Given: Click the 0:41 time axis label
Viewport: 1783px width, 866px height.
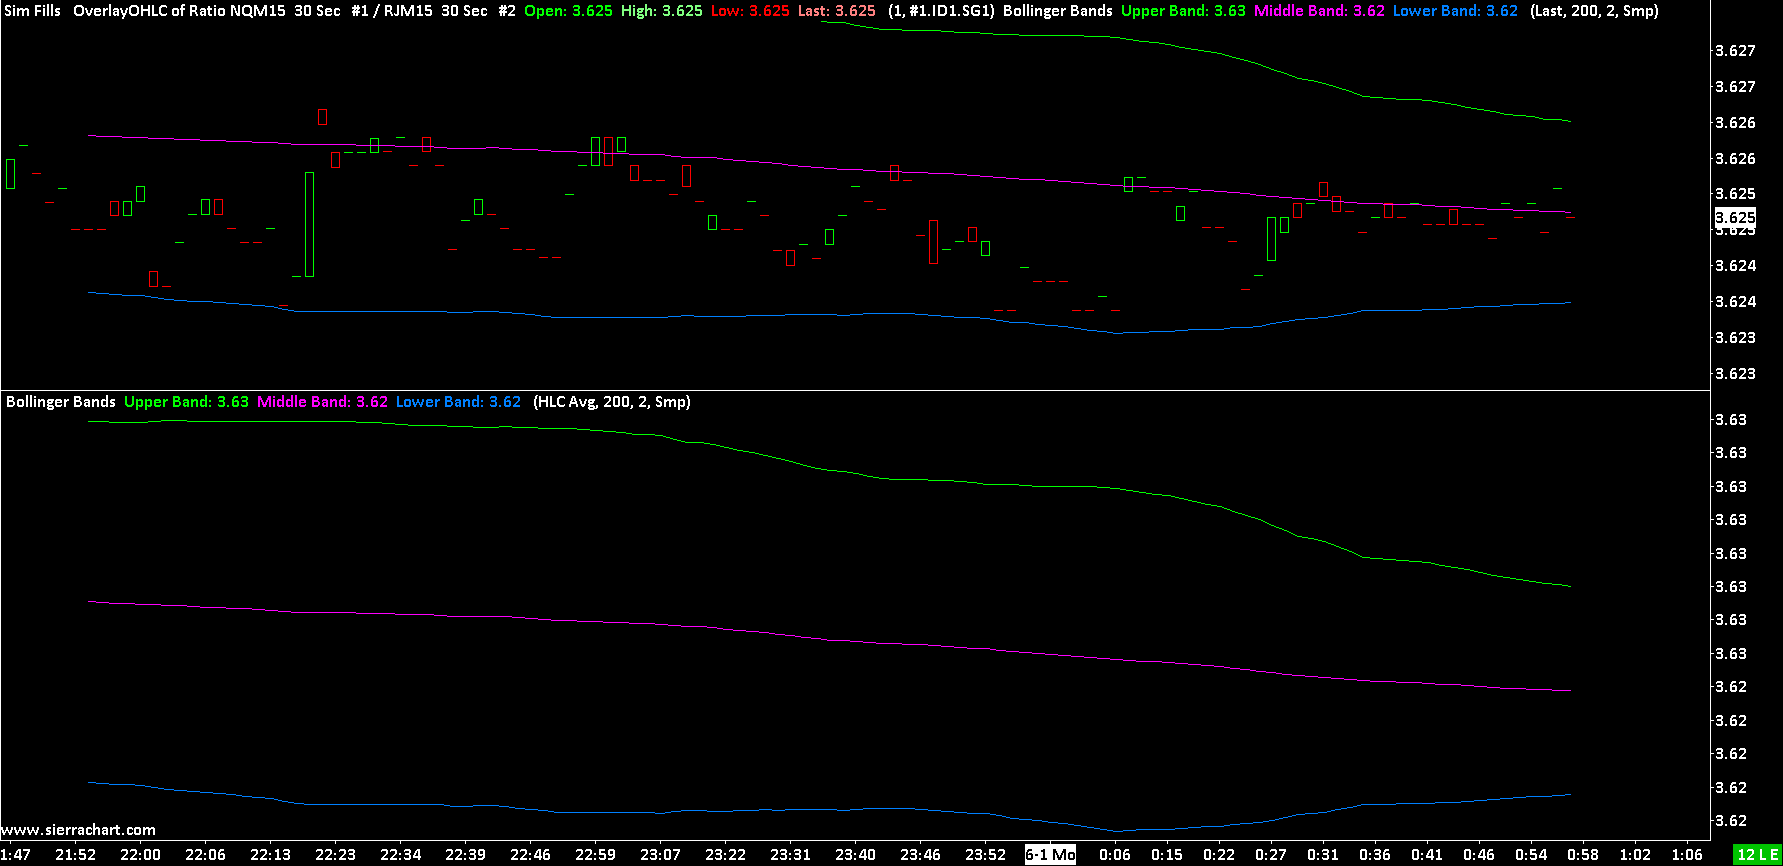Looking at the screenshot, I should click(x=1427, y=855).
